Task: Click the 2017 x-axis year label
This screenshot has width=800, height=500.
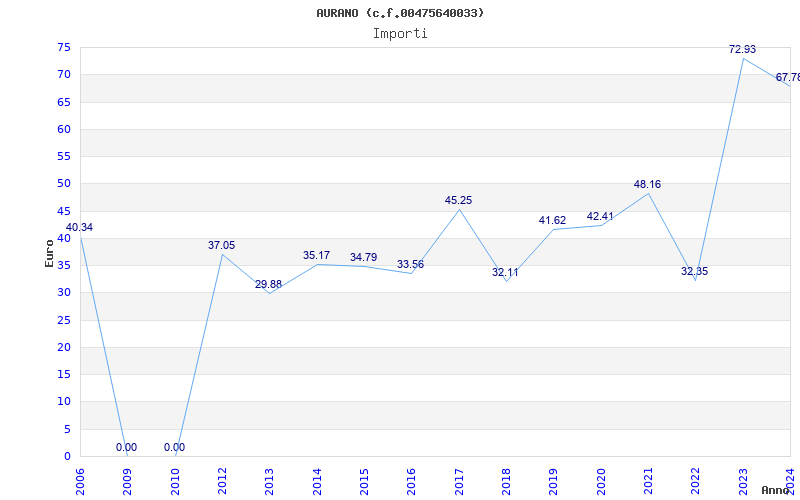Action: click(x=459, y=482)
